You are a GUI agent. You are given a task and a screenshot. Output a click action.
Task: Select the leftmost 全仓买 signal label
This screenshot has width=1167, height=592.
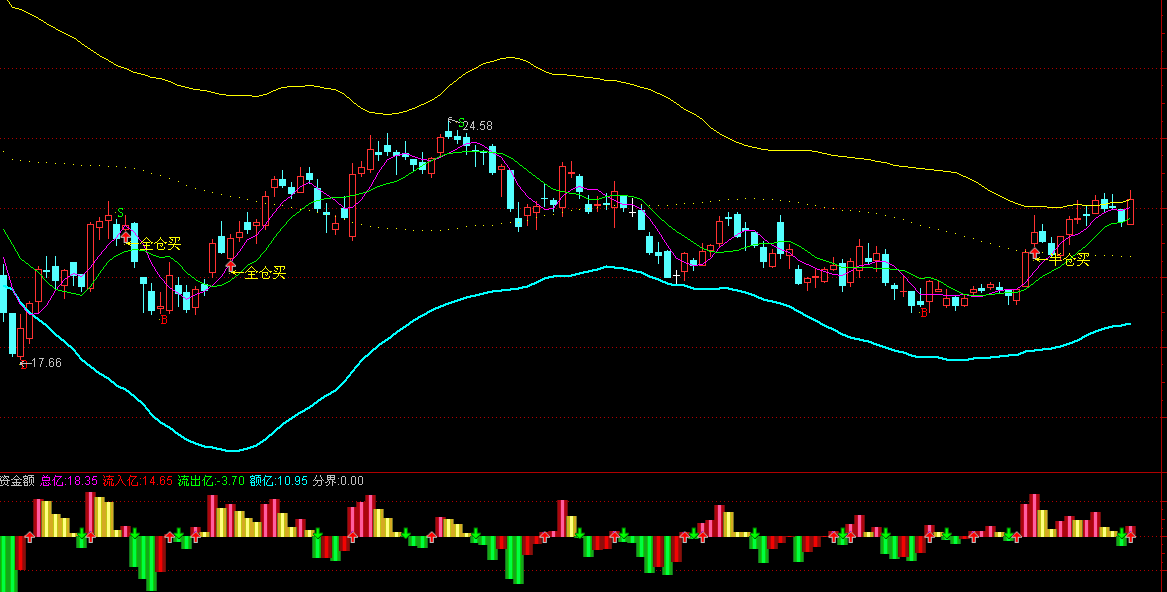pyautogui.click(x=161, y=244)
